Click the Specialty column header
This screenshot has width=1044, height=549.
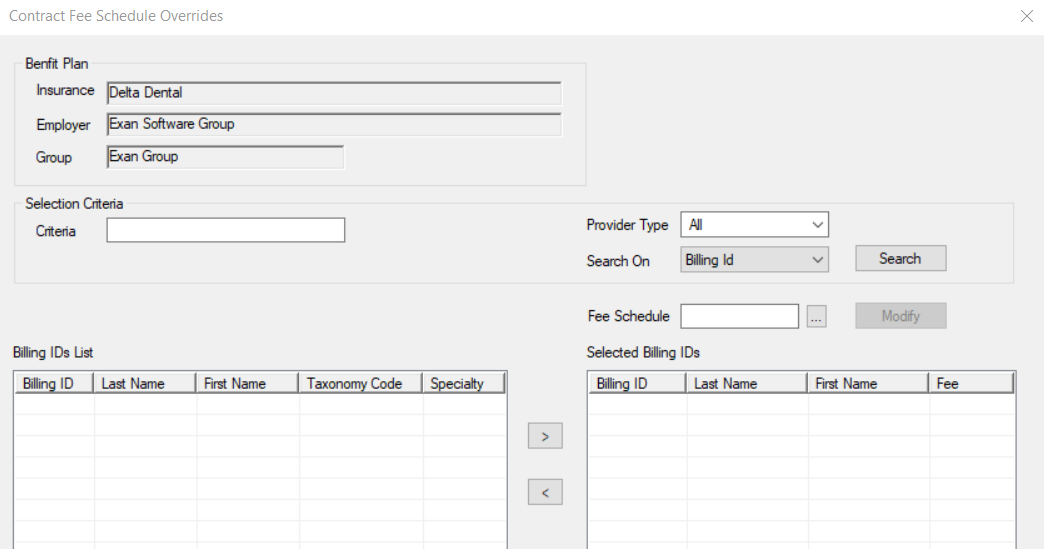coord(463,384)
